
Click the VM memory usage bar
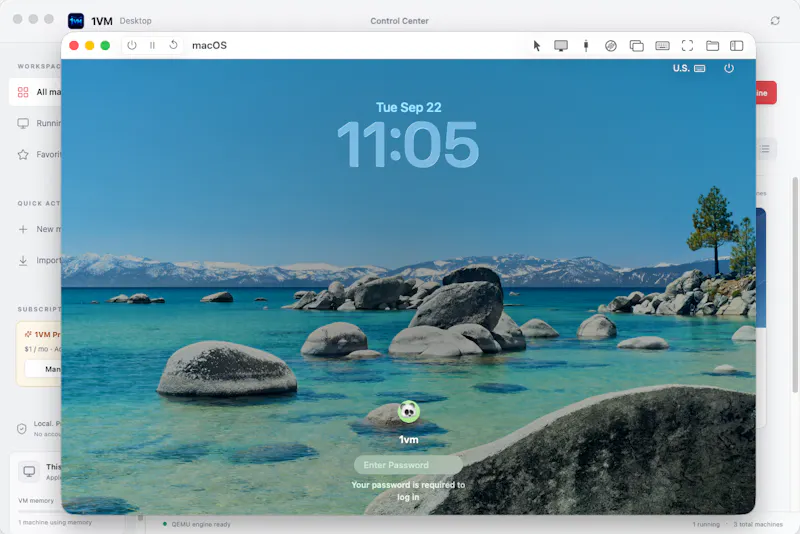[x=40, y=512]
